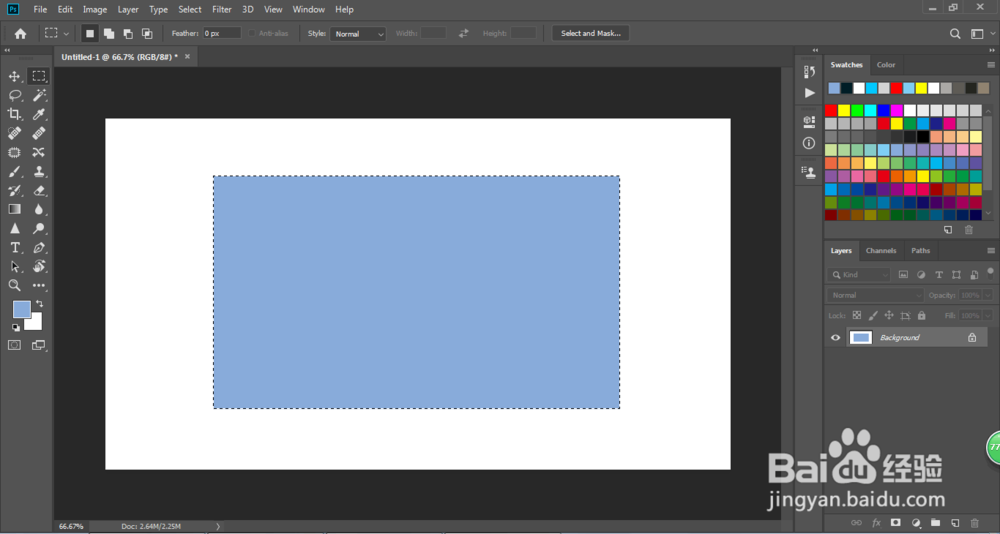Open the Swatches panel menu
1000x534 pixels.
[991, 65]
